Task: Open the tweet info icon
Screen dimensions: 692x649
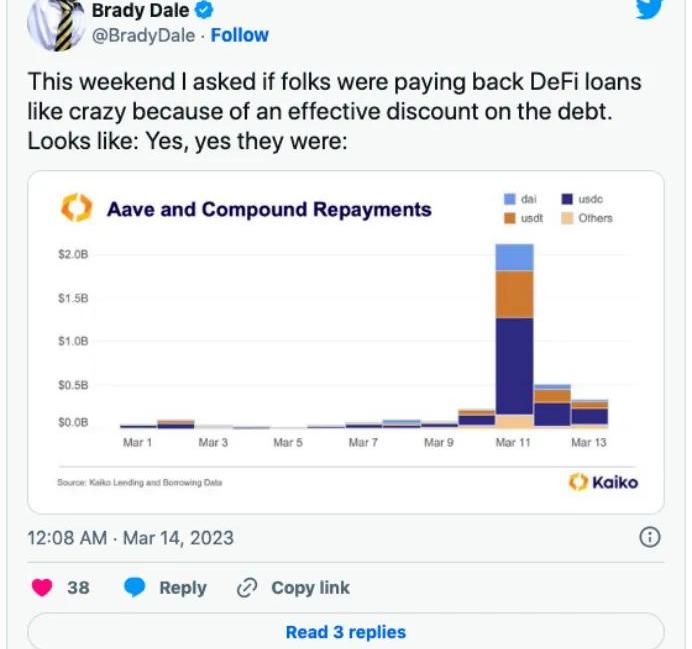Action: [x=649, y=538]
